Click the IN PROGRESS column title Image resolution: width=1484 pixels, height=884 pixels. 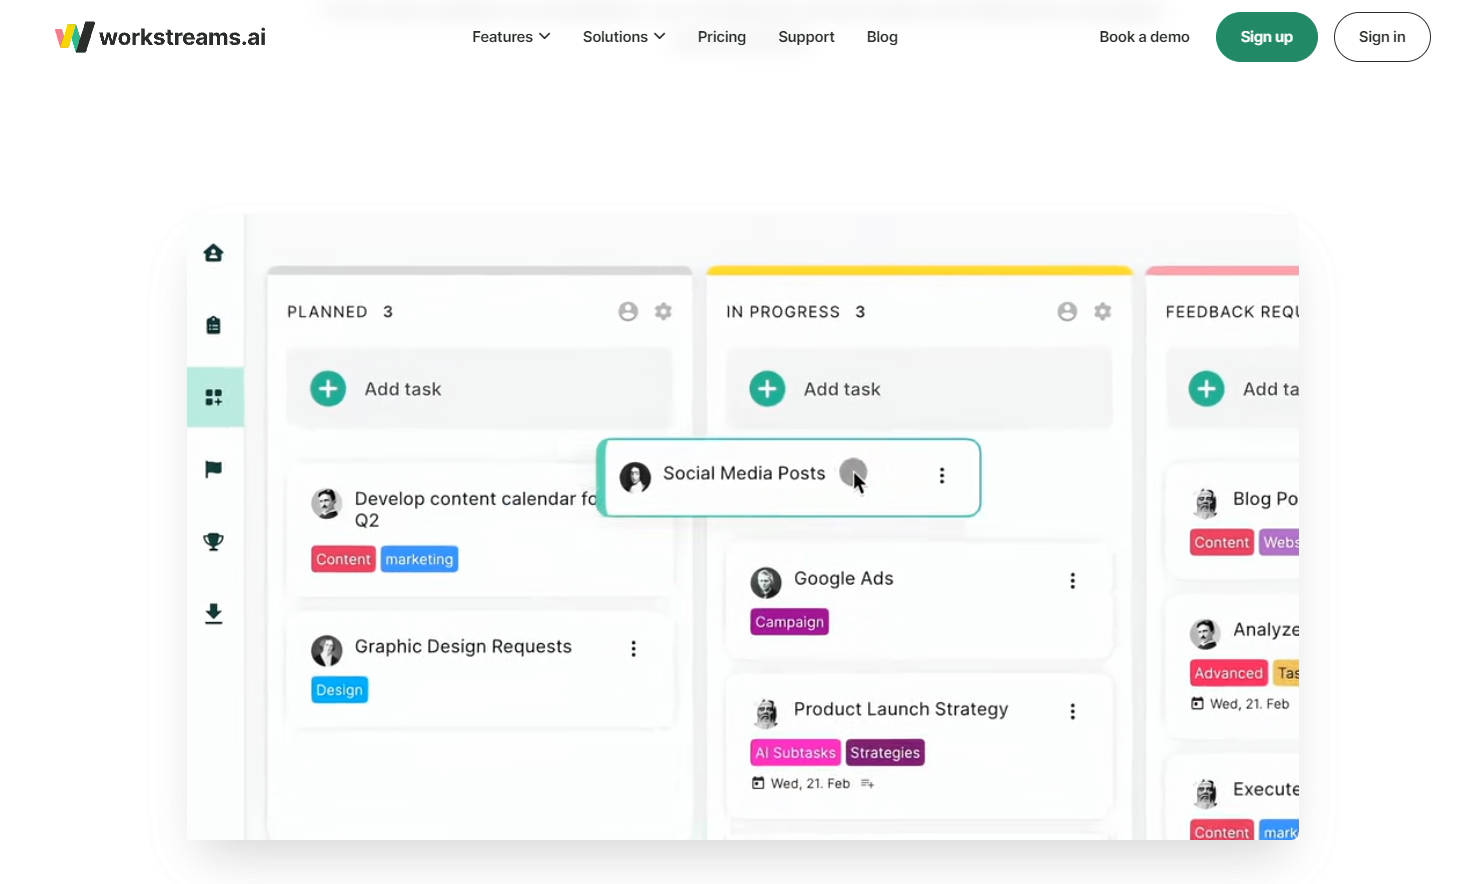click(783, 312)
